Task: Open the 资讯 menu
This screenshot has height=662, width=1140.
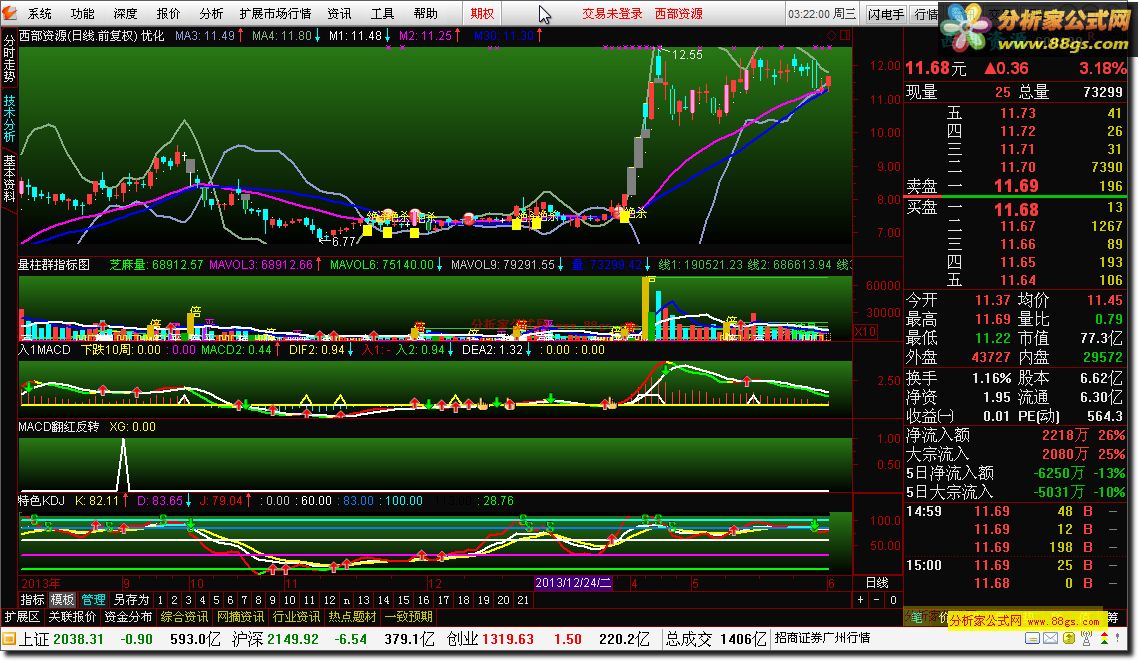Action: pyautogui.click(x=339, y=13)
